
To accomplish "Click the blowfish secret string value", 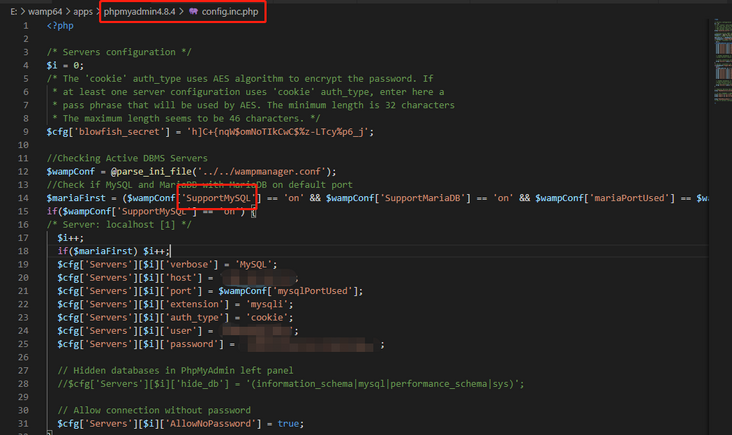I will pos(278,132).
